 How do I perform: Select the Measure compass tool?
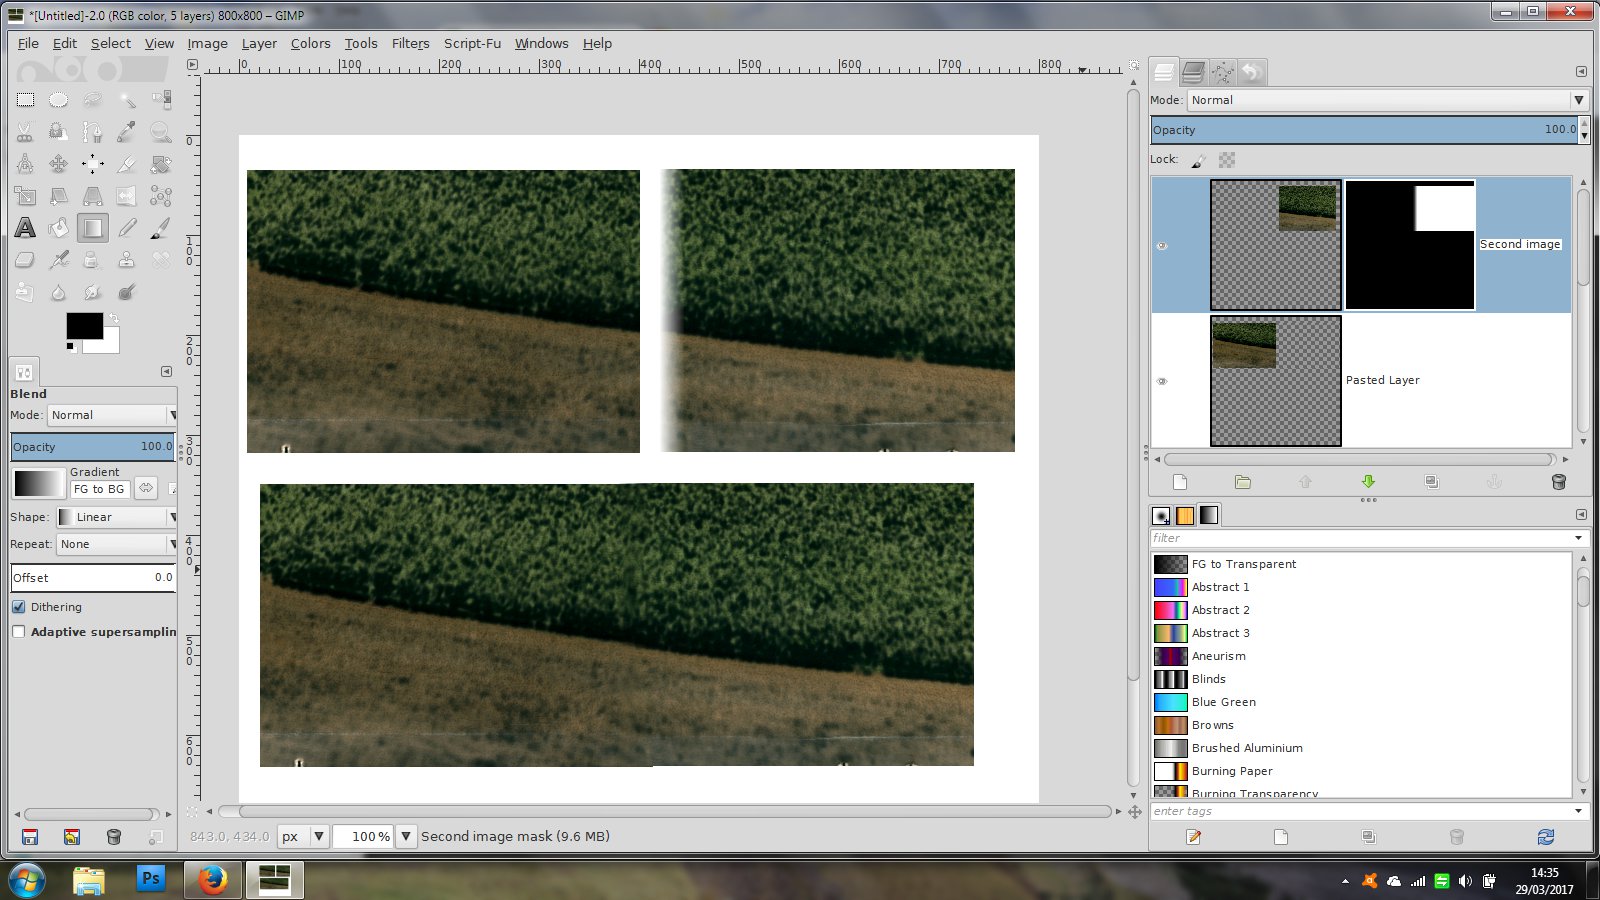pos(25,164)
